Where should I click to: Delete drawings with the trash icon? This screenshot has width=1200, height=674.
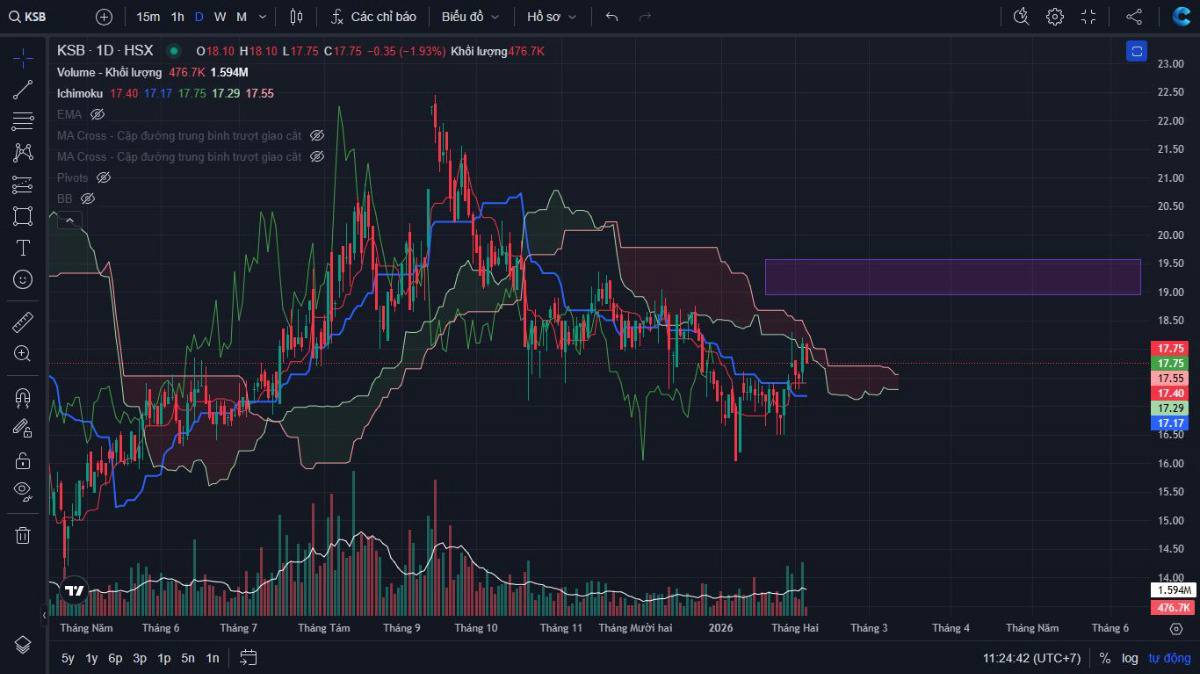(x=22, y=535)
